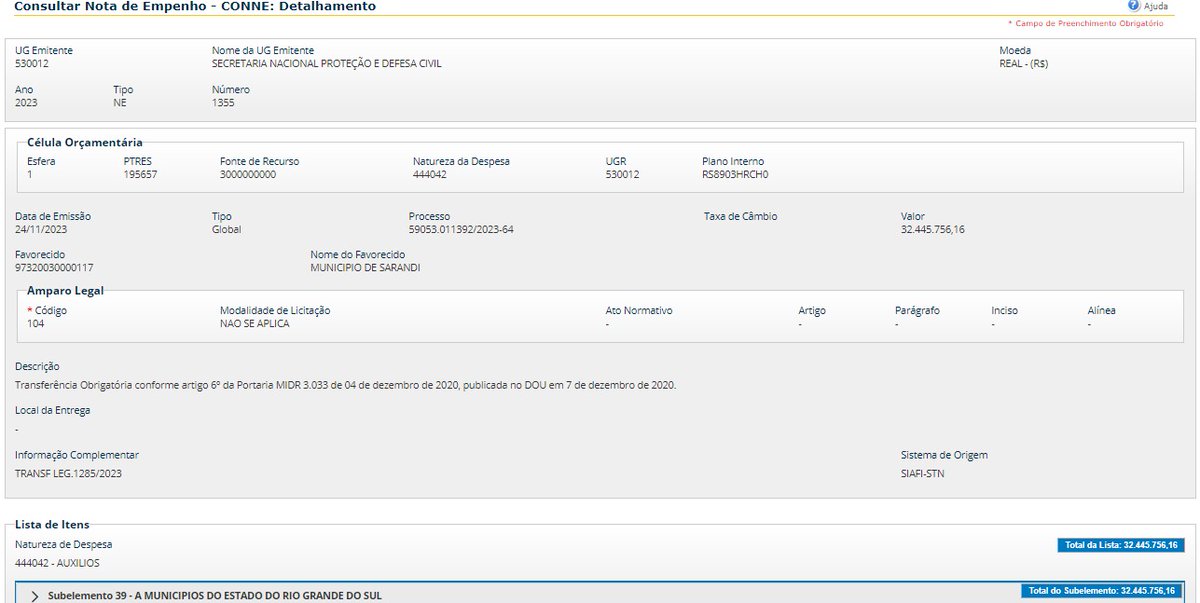The image size is (1200, 603).
Task: Select Processo number 59053.011392/2023-64
Action: click(461, 230)
